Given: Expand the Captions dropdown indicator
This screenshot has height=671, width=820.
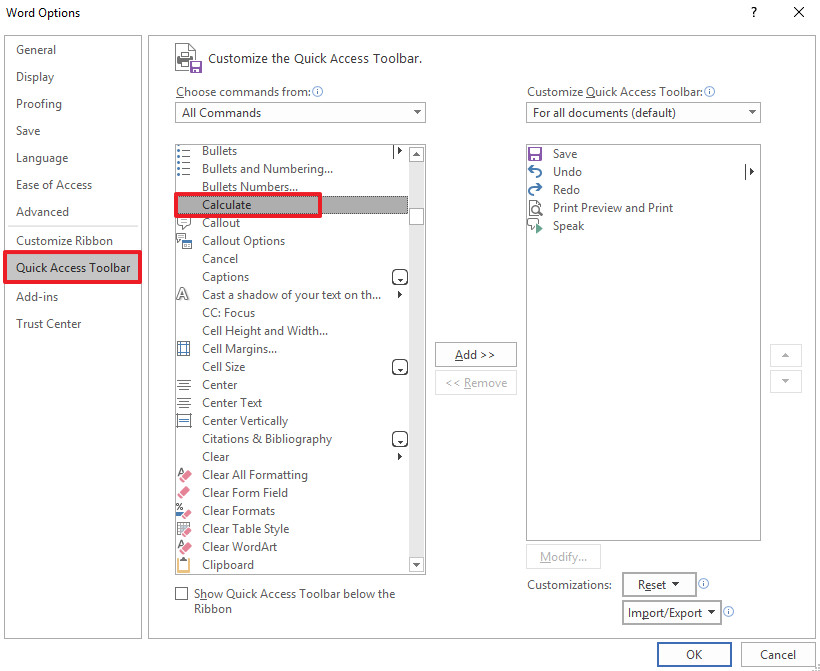Looking at the screenshot, I should point(400,277).
